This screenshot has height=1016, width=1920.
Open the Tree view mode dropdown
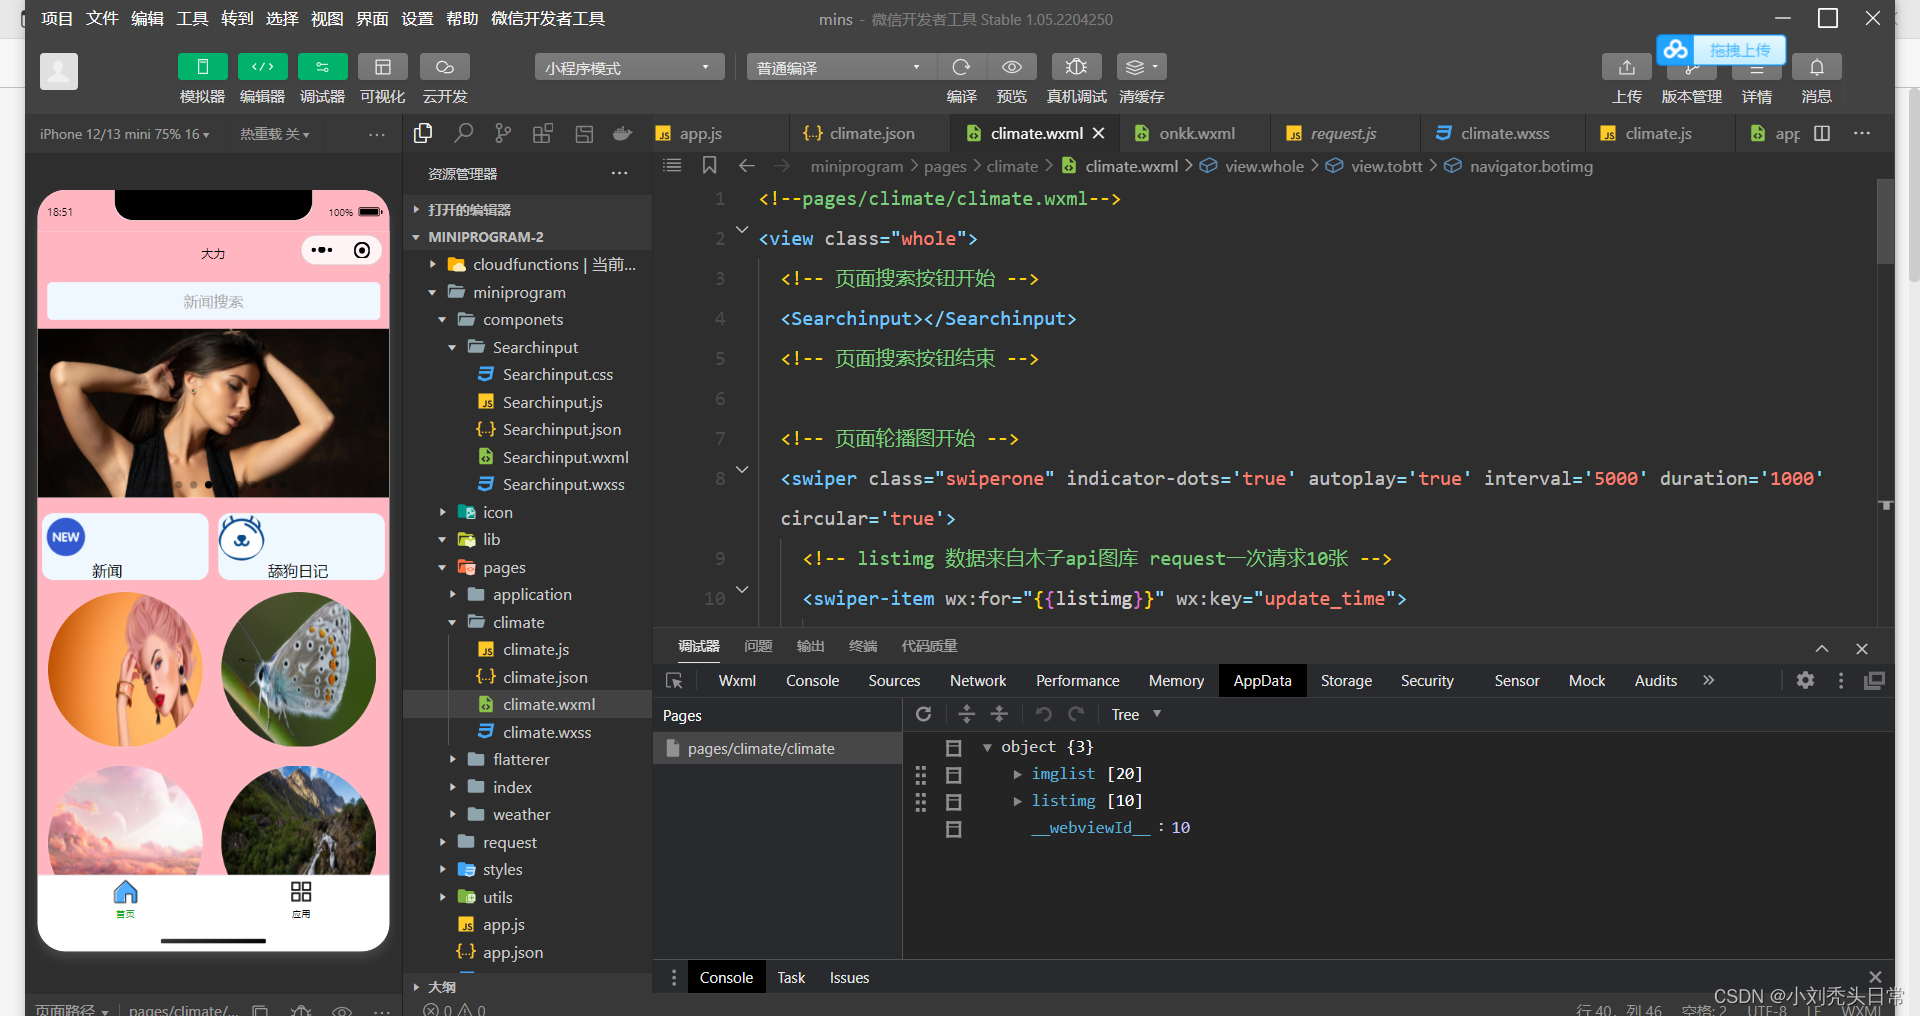(1136, 714)
